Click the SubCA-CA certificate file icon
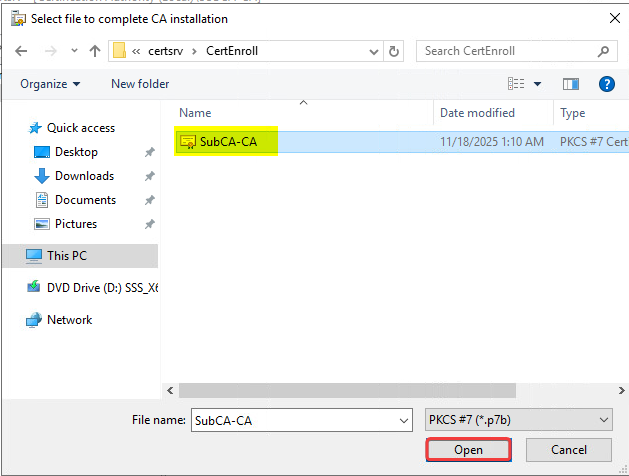The image size is (629, 476). click(x=187, y=142)
